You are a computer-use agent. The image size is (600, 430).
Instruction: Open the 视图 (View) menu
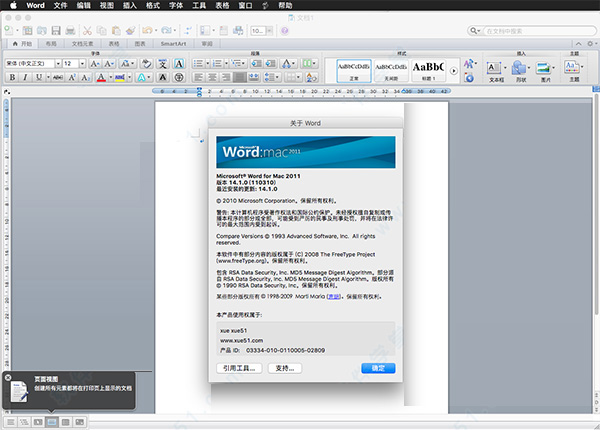tap(106, 5)
